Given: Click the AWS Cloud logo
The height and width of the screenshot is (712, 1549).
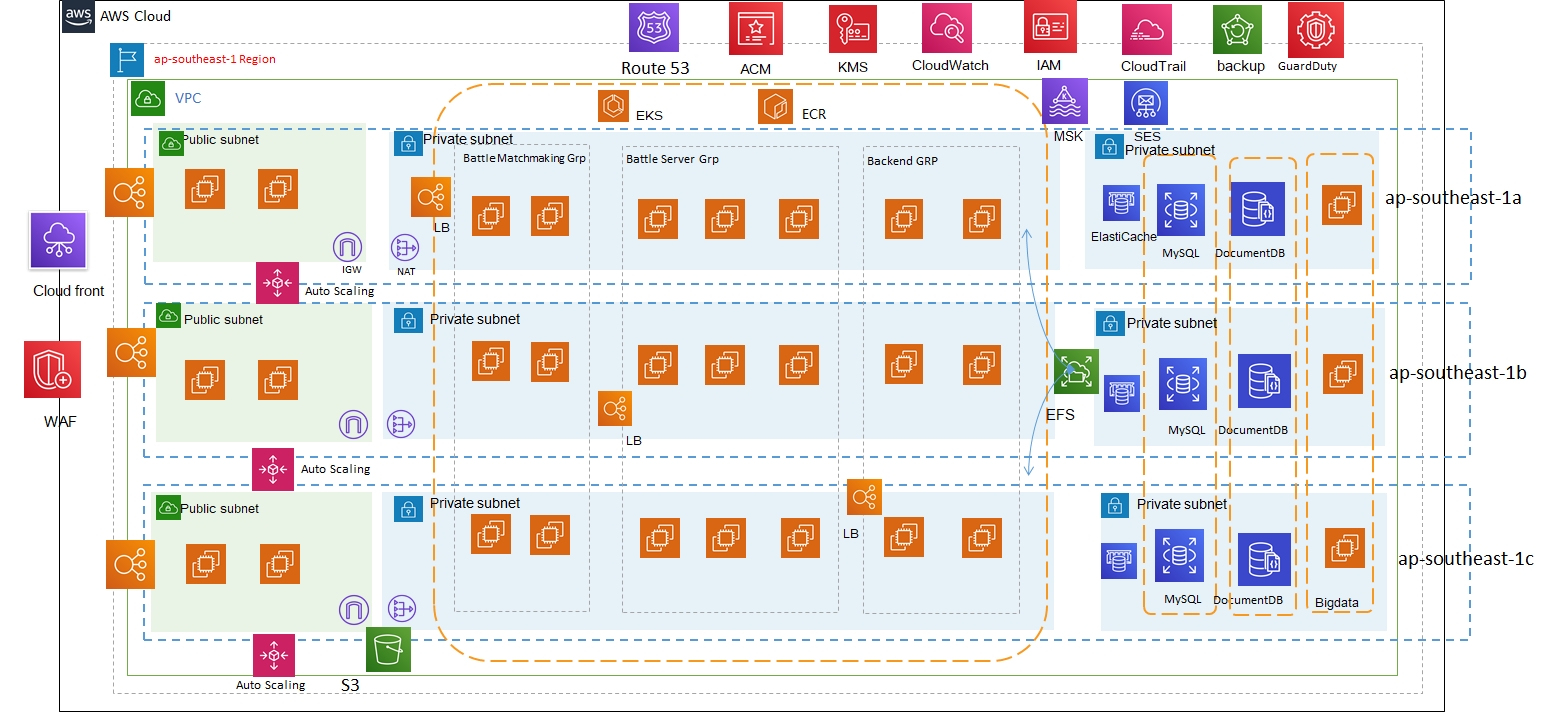Looking at the screenshot, I should coord(78,16).
